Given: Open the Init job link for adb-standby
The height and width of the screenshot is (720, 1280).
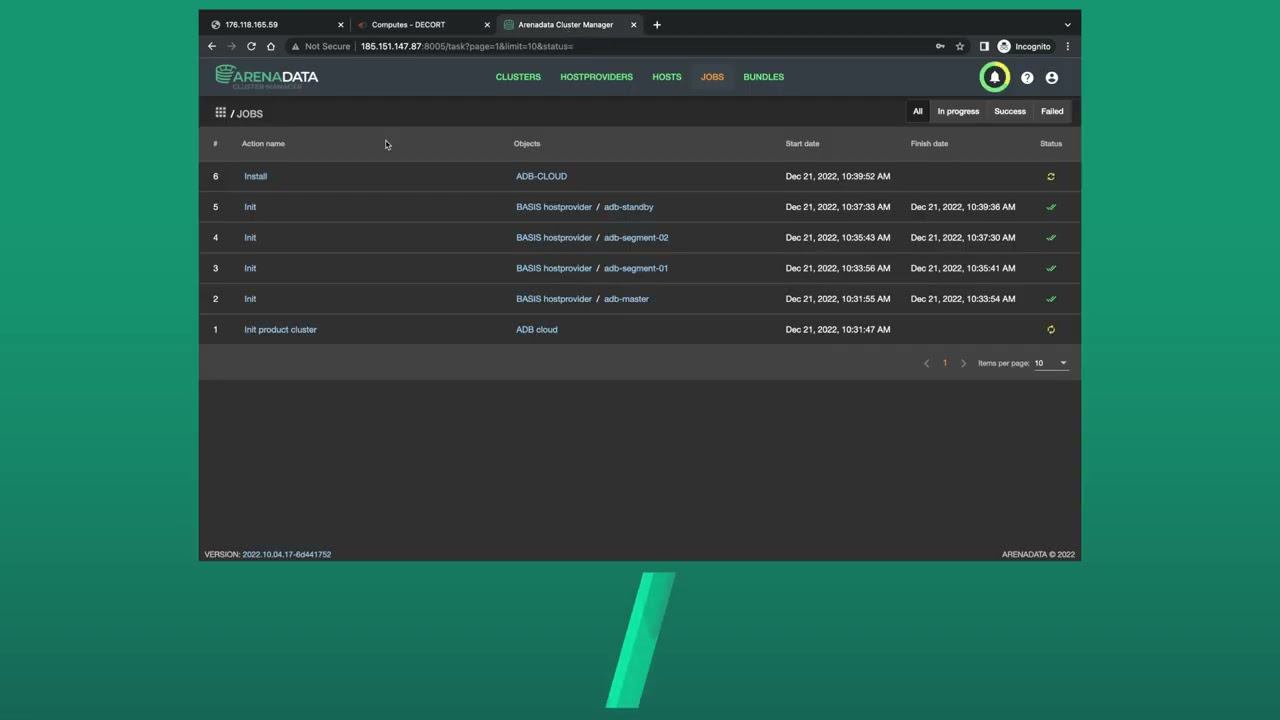Looking at the screenshot, I should click(250, 207).
